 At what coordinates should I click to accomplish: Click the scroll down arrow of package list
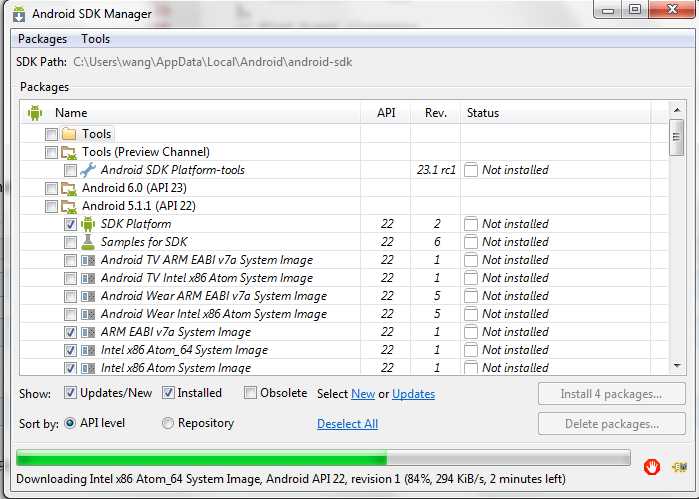[677, 366]
